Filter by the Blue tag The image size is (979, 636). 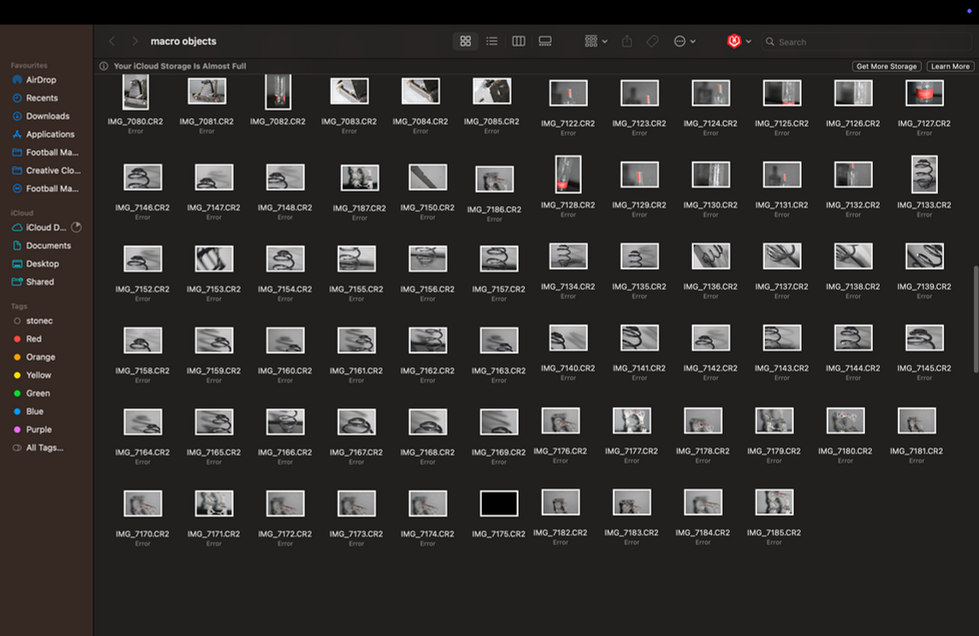click(x=34, y=411)
